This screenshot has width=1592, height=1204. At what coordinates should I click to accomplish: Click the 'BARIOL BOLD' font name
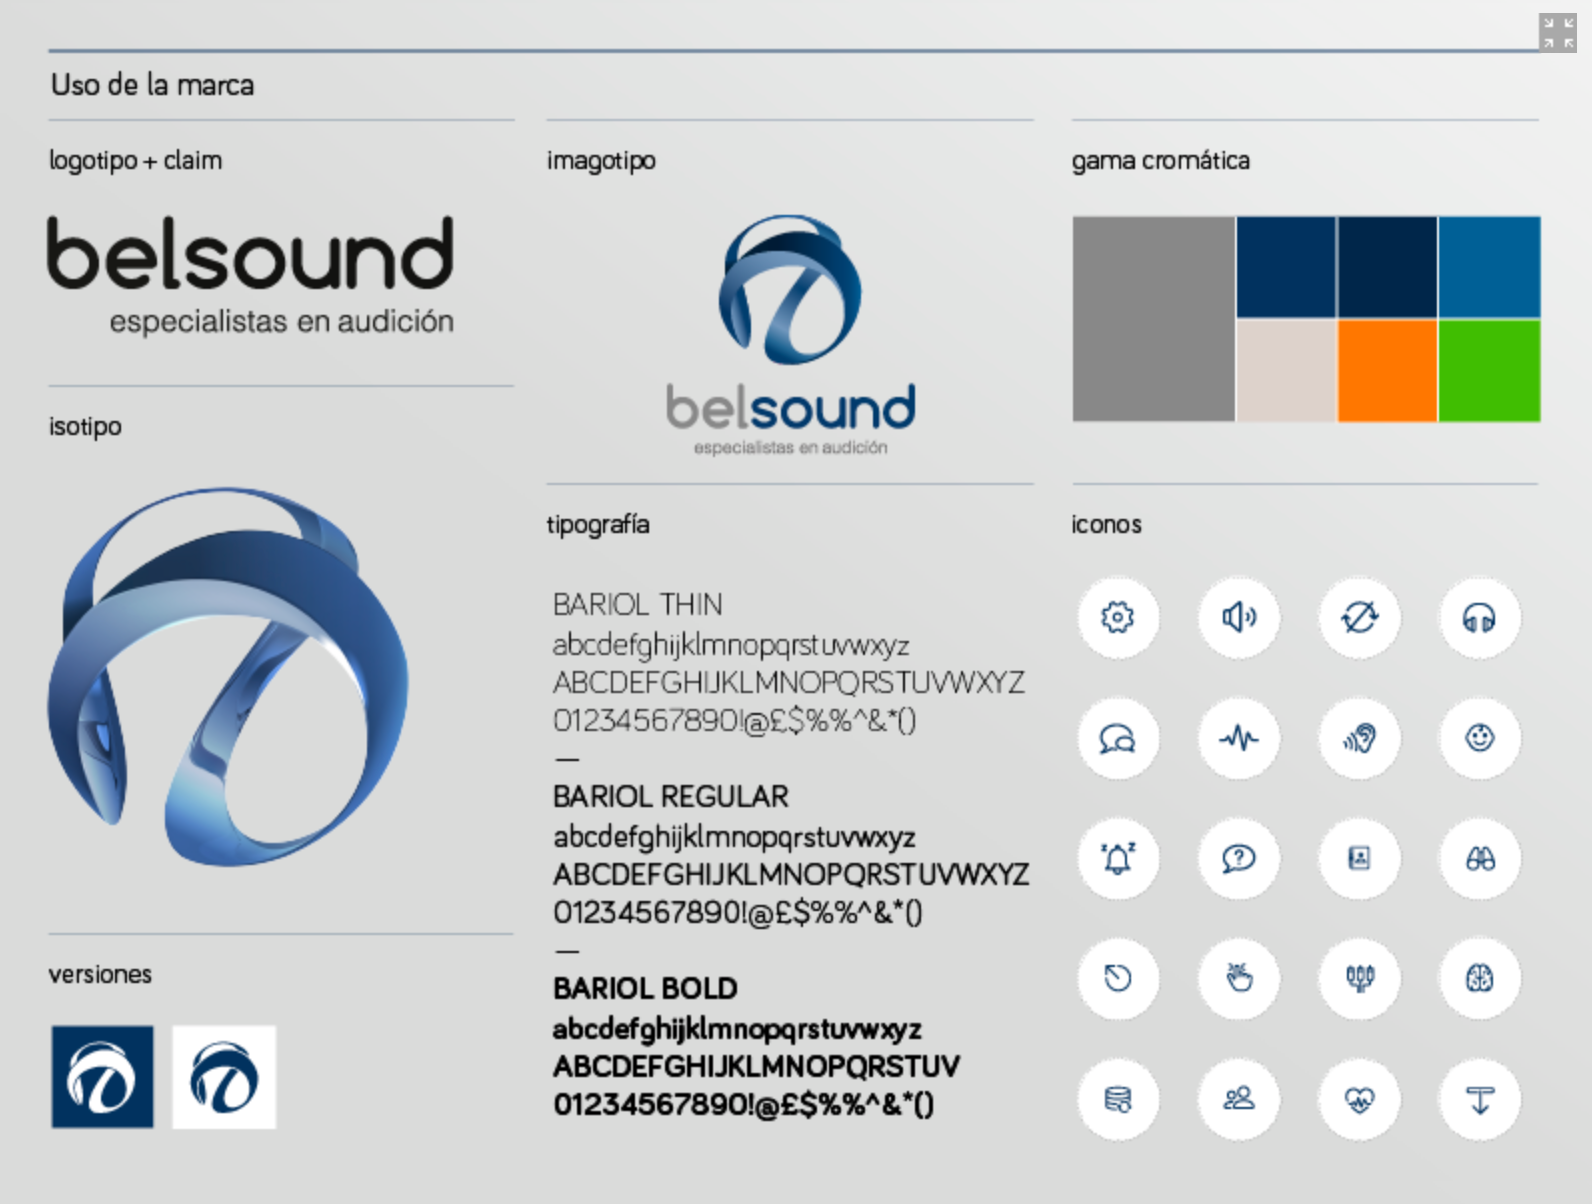[645, 988]
